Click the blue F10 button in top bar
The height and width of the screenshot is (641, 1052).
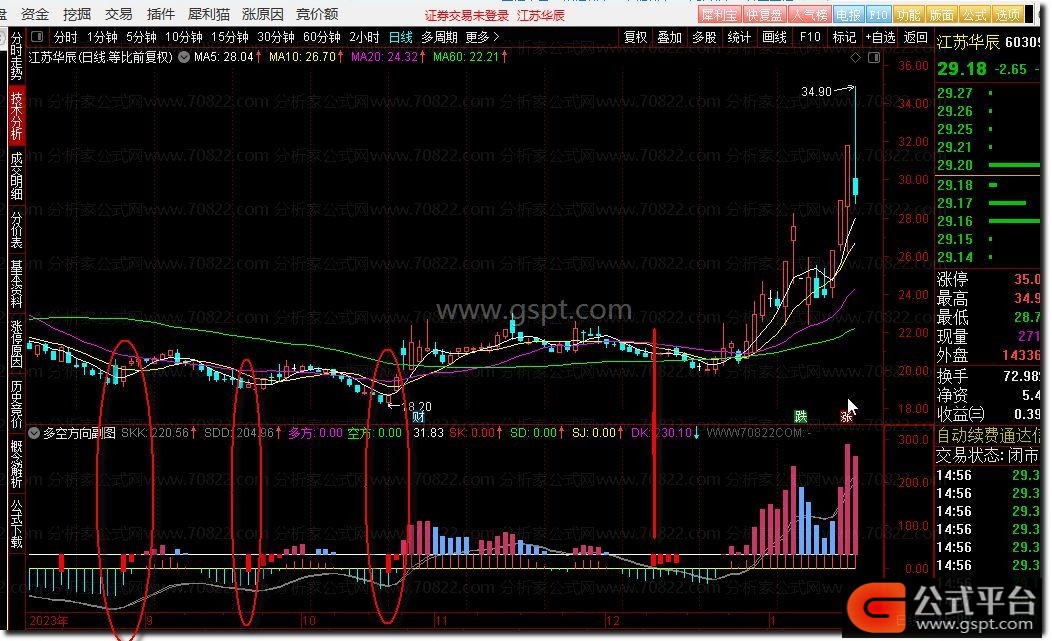[878, 14]
